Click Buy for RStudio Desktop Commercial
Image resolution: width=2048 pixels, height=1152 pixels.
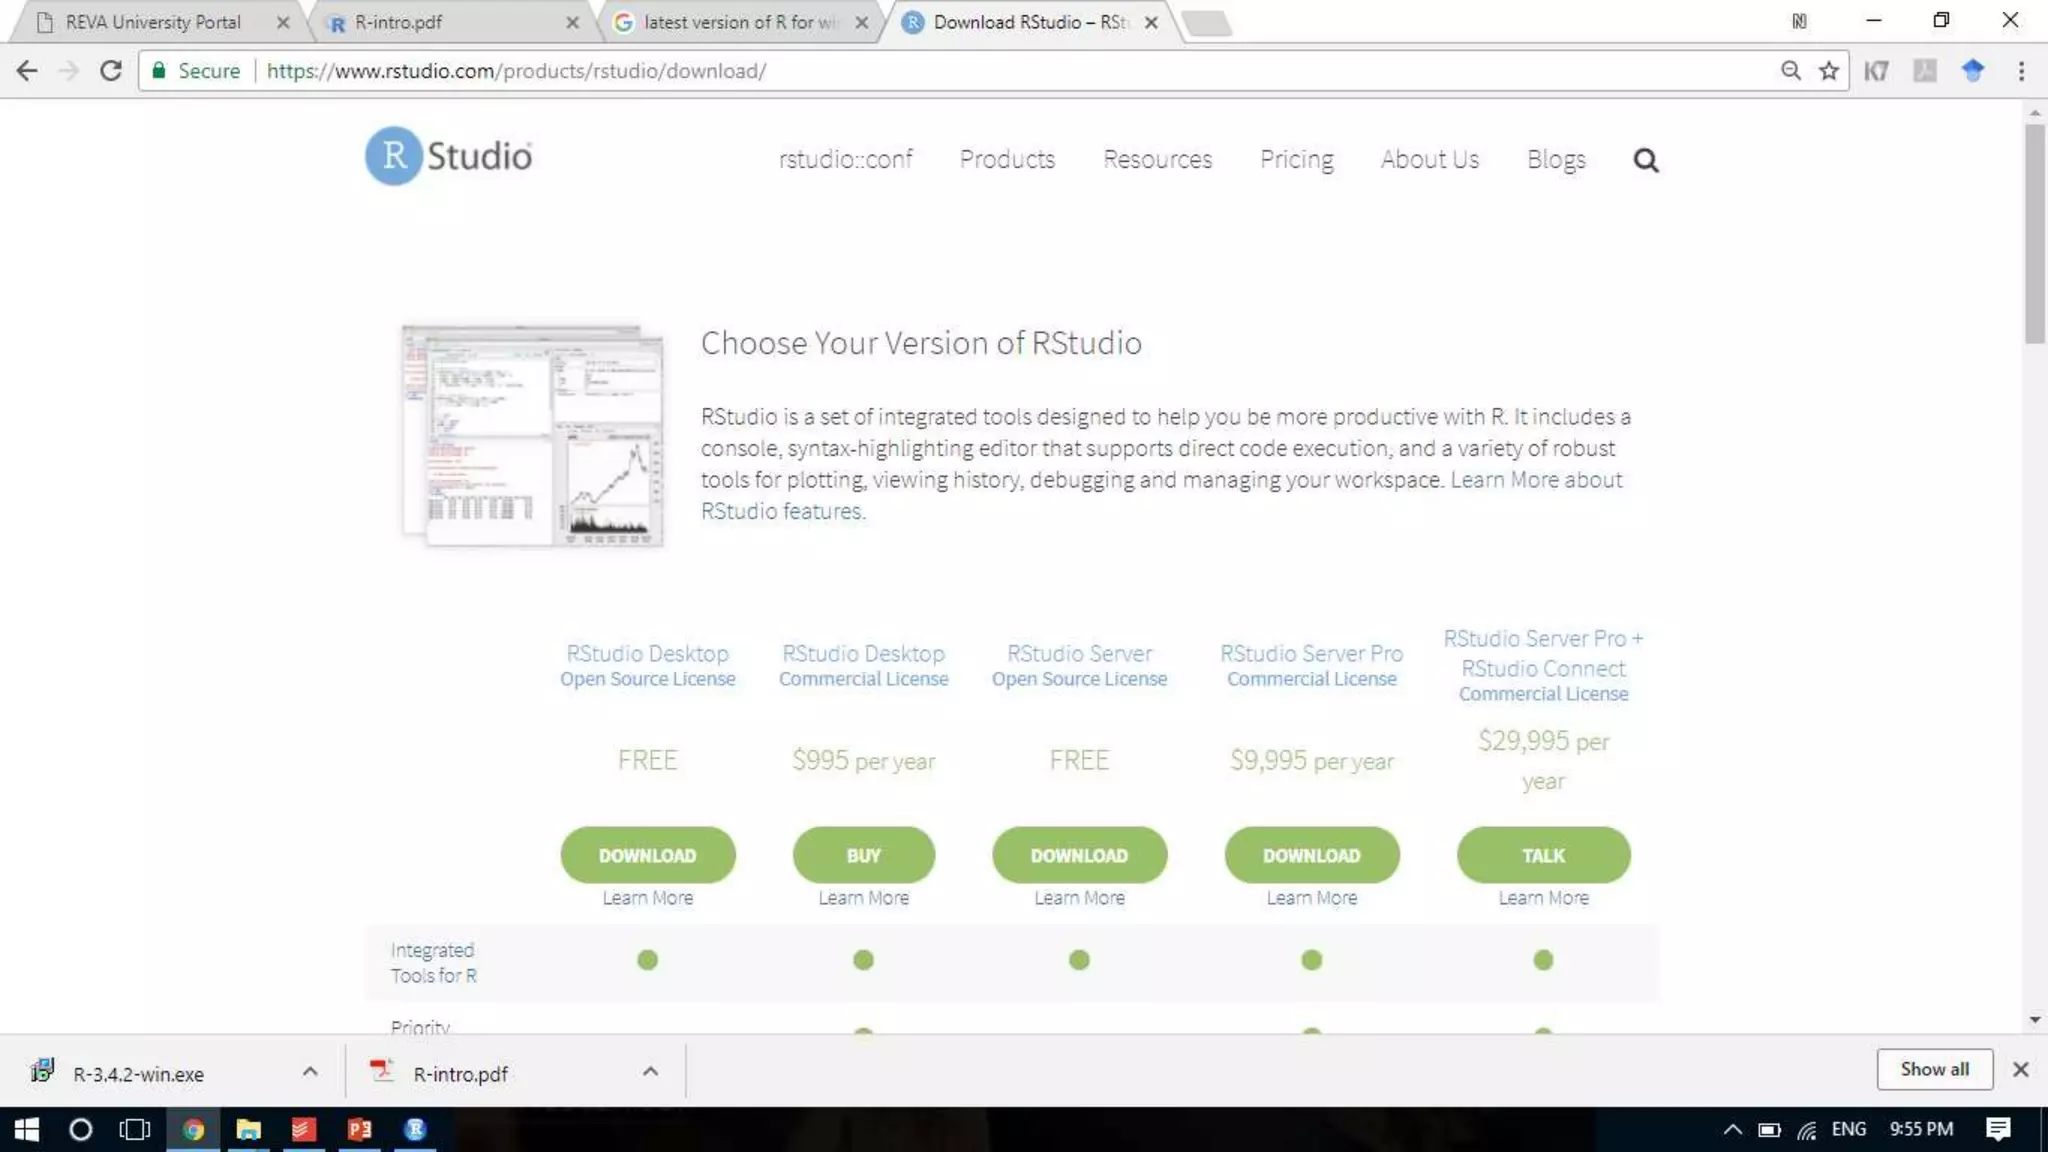coord(863,855)
